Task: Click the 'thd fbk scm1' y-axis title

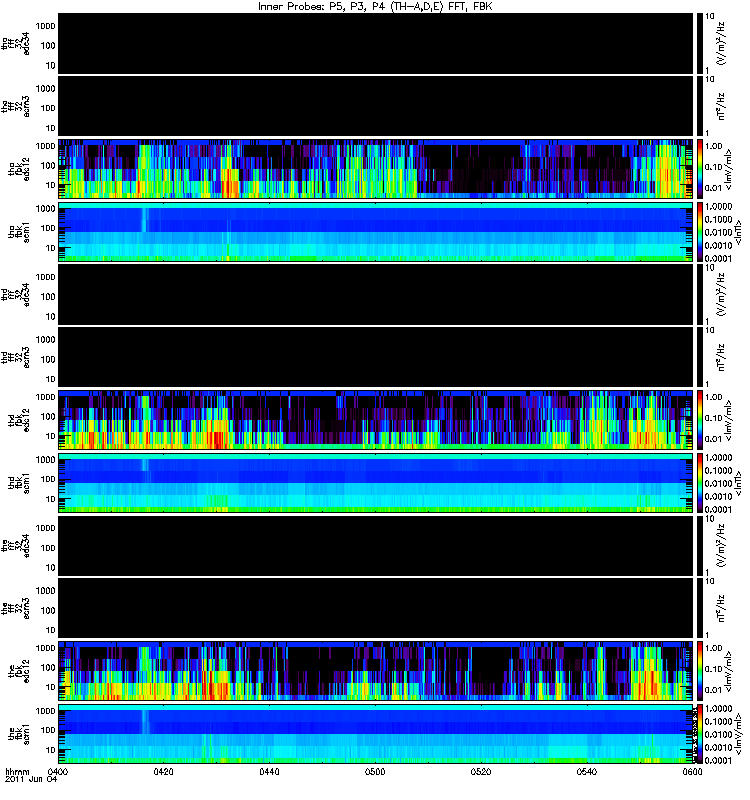Action: [19, 483]
